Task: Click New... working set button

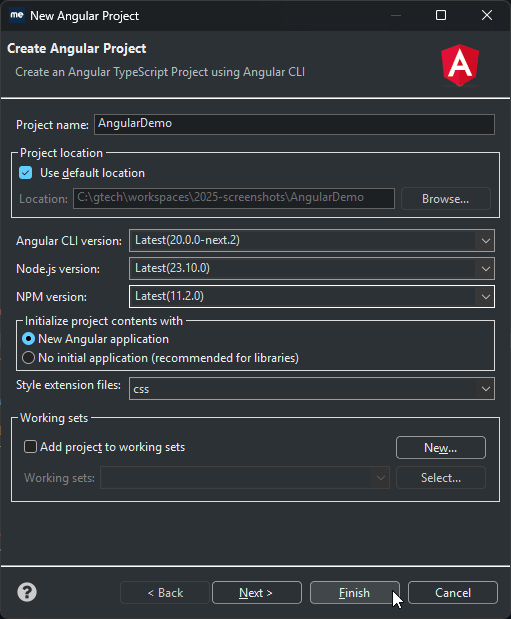Action: click(441, 448)
